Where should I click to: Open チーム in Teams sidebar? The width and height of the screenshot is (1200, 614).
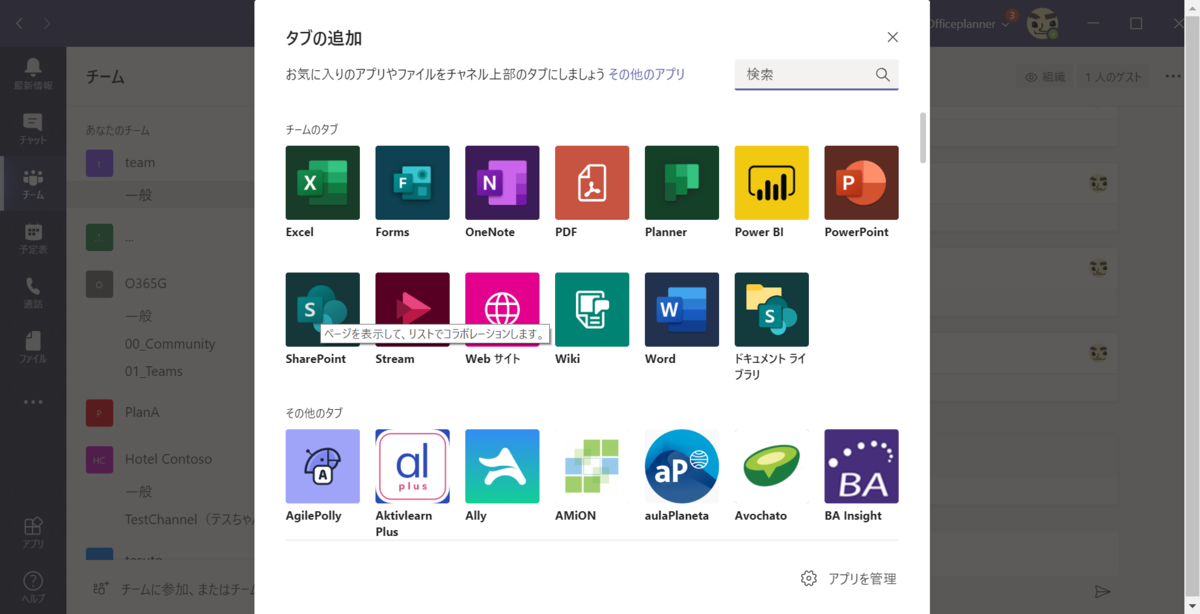33,184
